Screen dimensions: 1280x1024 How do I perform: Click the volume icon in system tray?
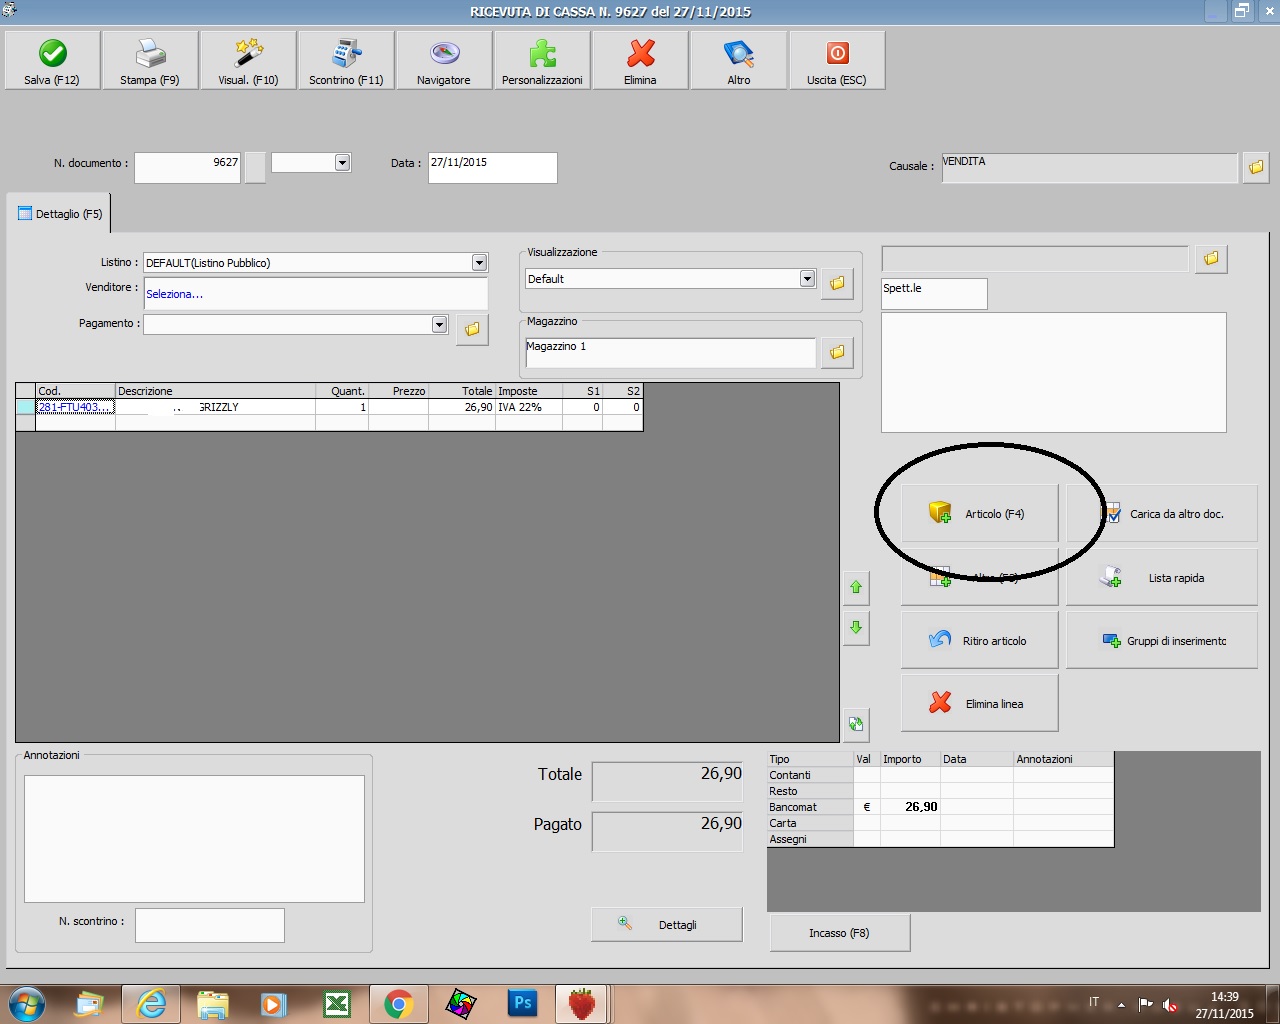coord(1170,1004)
